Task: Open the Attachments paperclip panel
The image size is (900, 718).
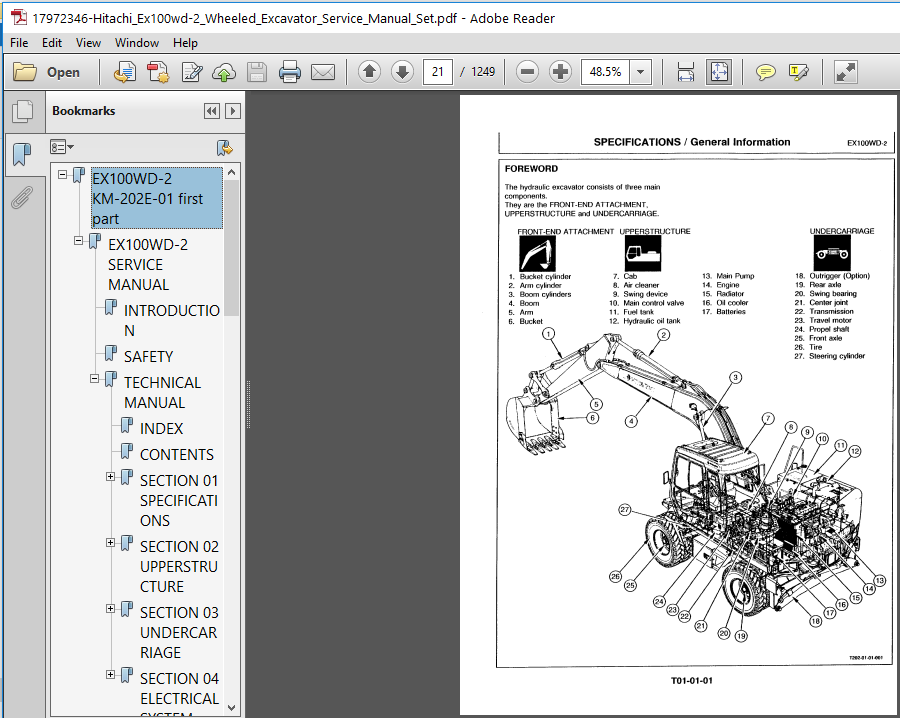Action: click(21, 197)
